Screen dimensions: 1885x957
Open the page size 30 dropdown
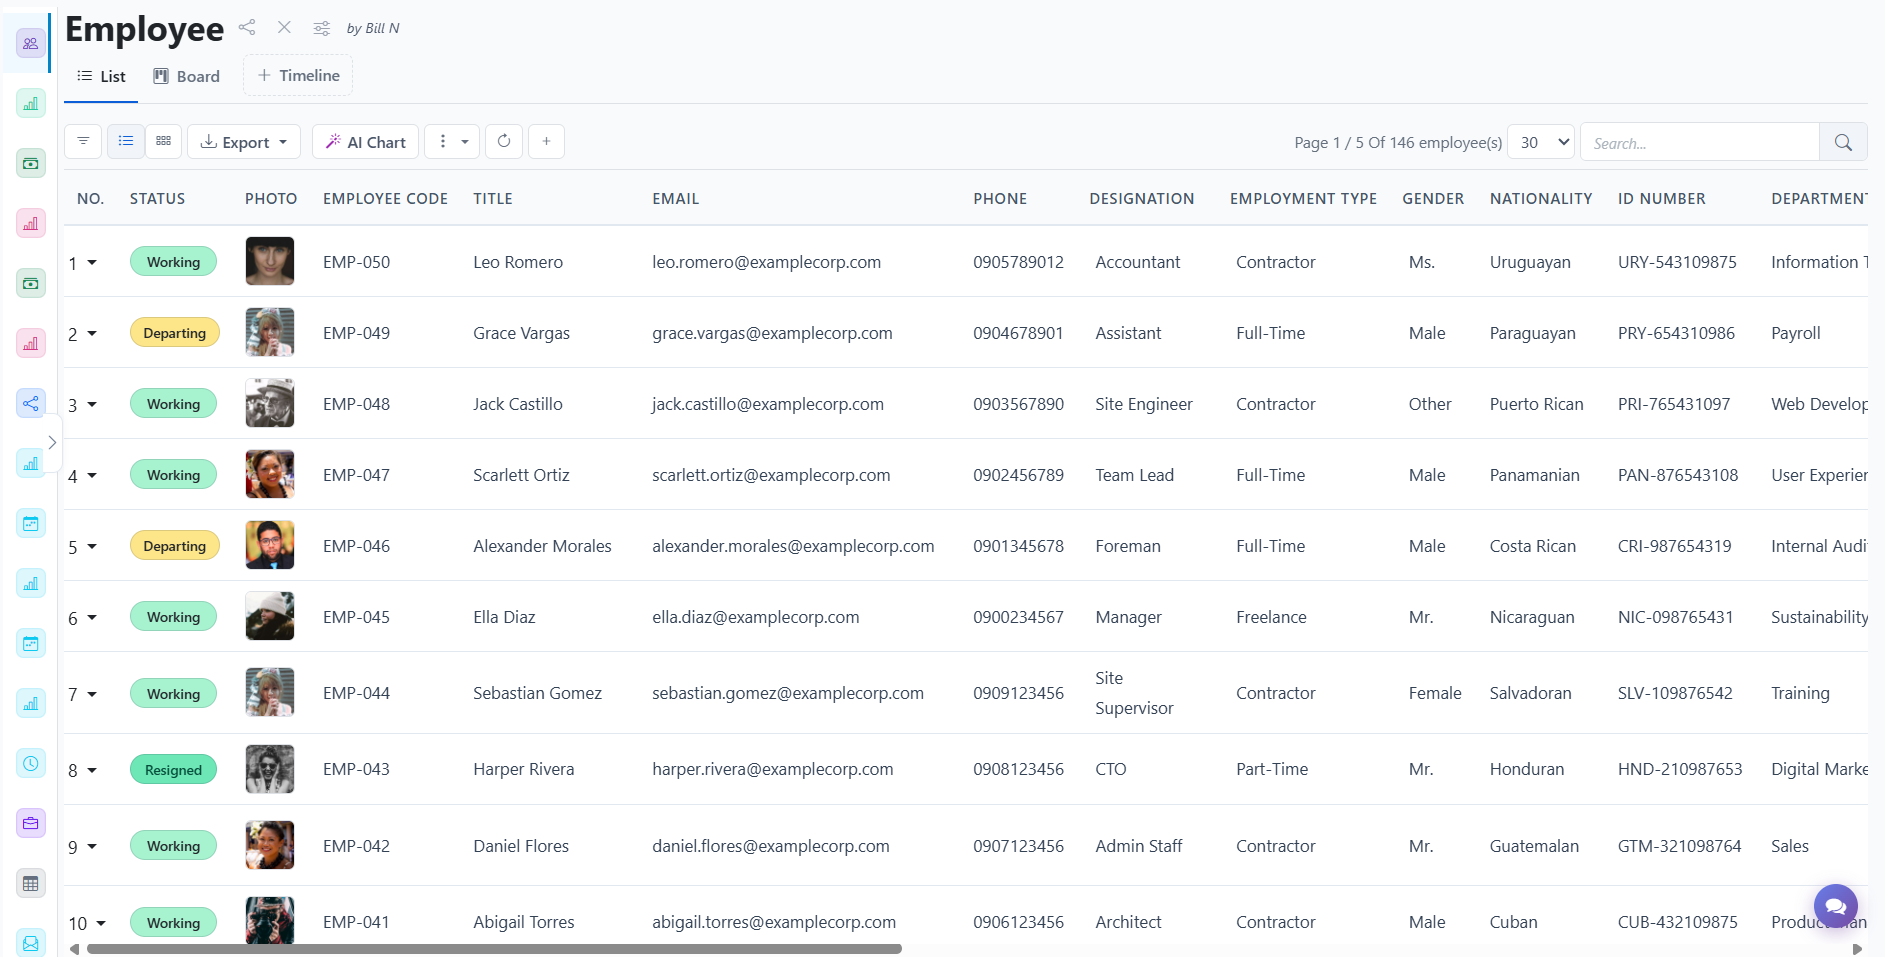coord(1541,142)
